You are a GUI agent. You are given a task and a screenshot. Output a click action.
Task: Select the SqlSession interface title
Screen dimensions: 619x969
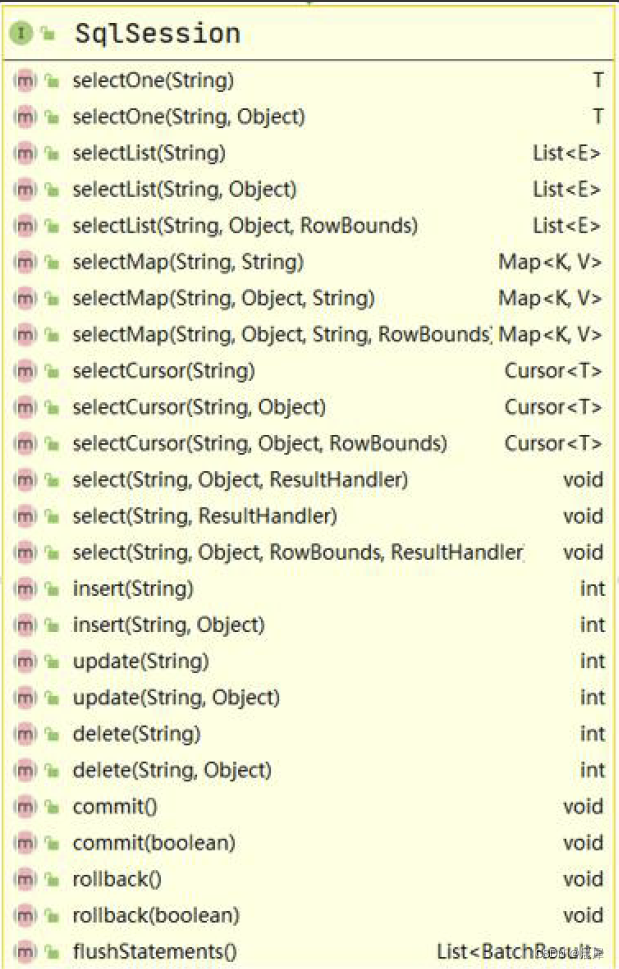tap(157, 34)
